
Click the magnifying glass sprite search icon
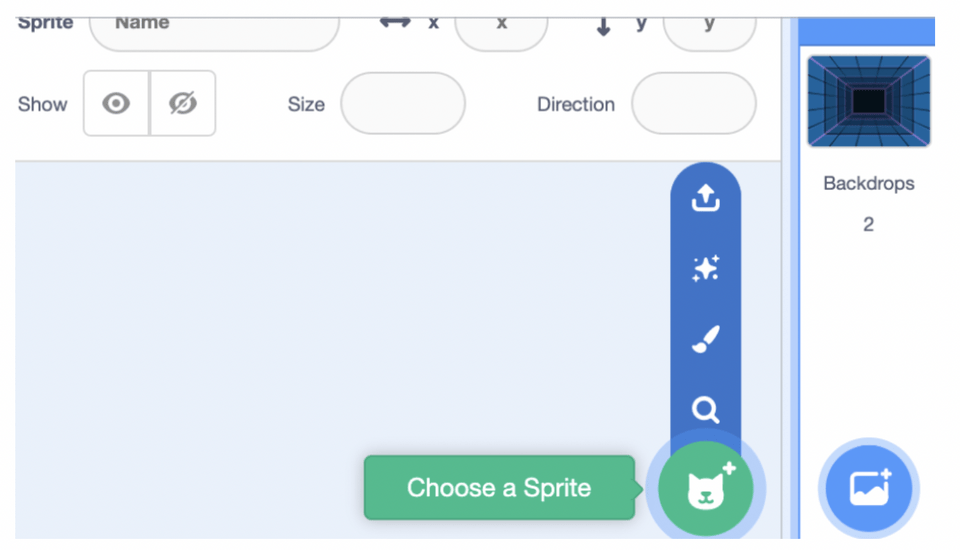[705, 410]
